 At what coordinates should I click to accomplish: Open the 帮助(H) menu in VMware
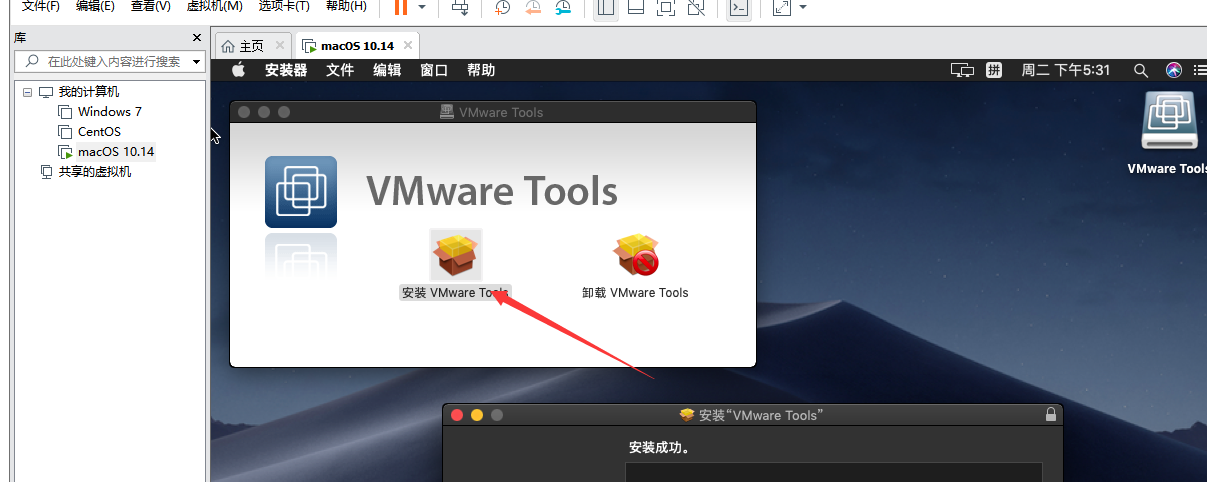(x=346, y=6)
